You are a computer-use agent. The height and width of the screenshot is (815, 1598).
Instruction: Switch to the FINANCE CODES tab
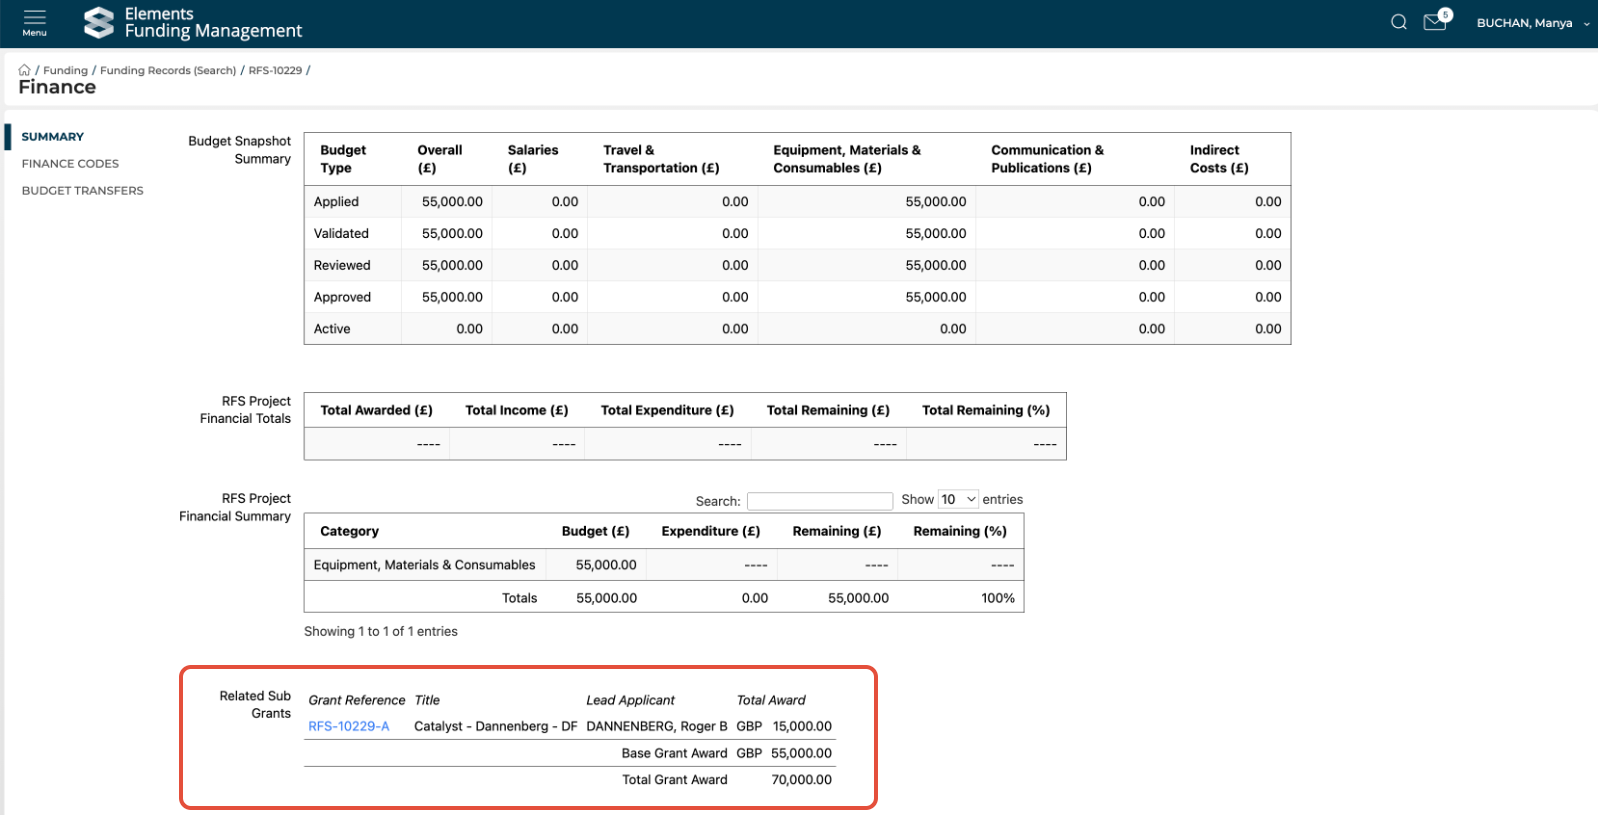70,164
